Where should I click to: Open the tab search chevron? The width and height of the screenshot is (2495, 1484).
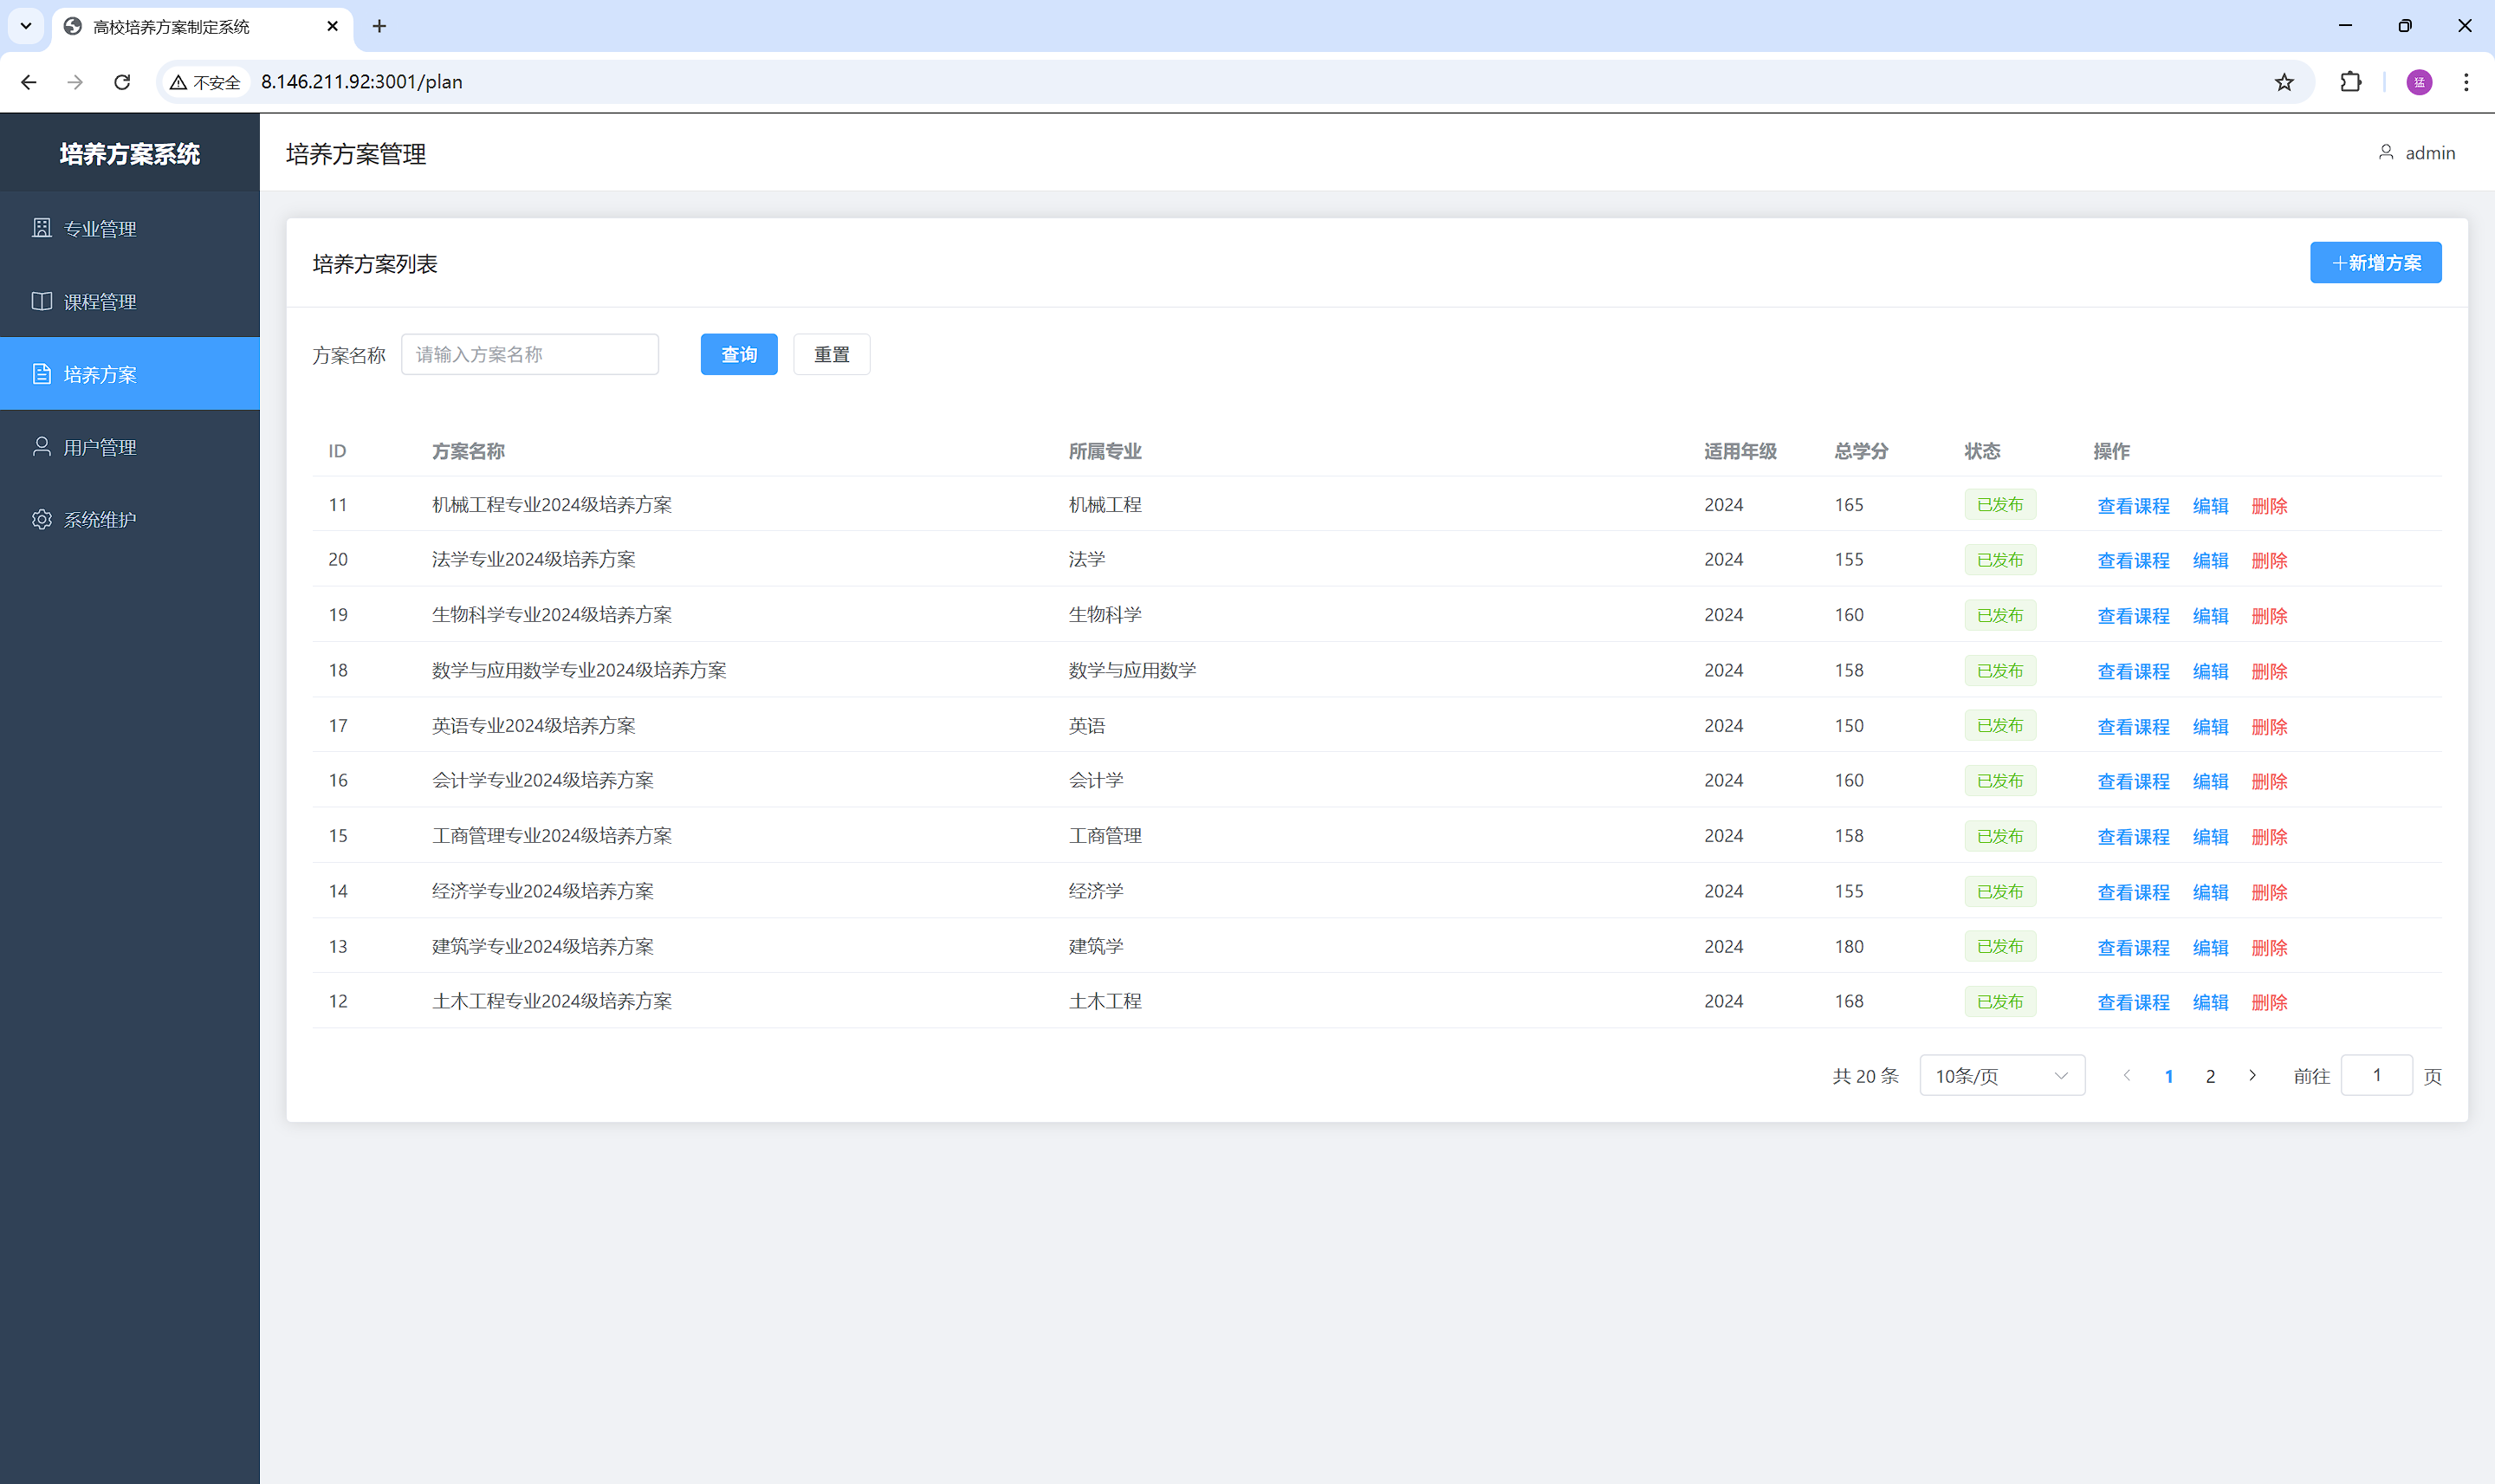26,26
